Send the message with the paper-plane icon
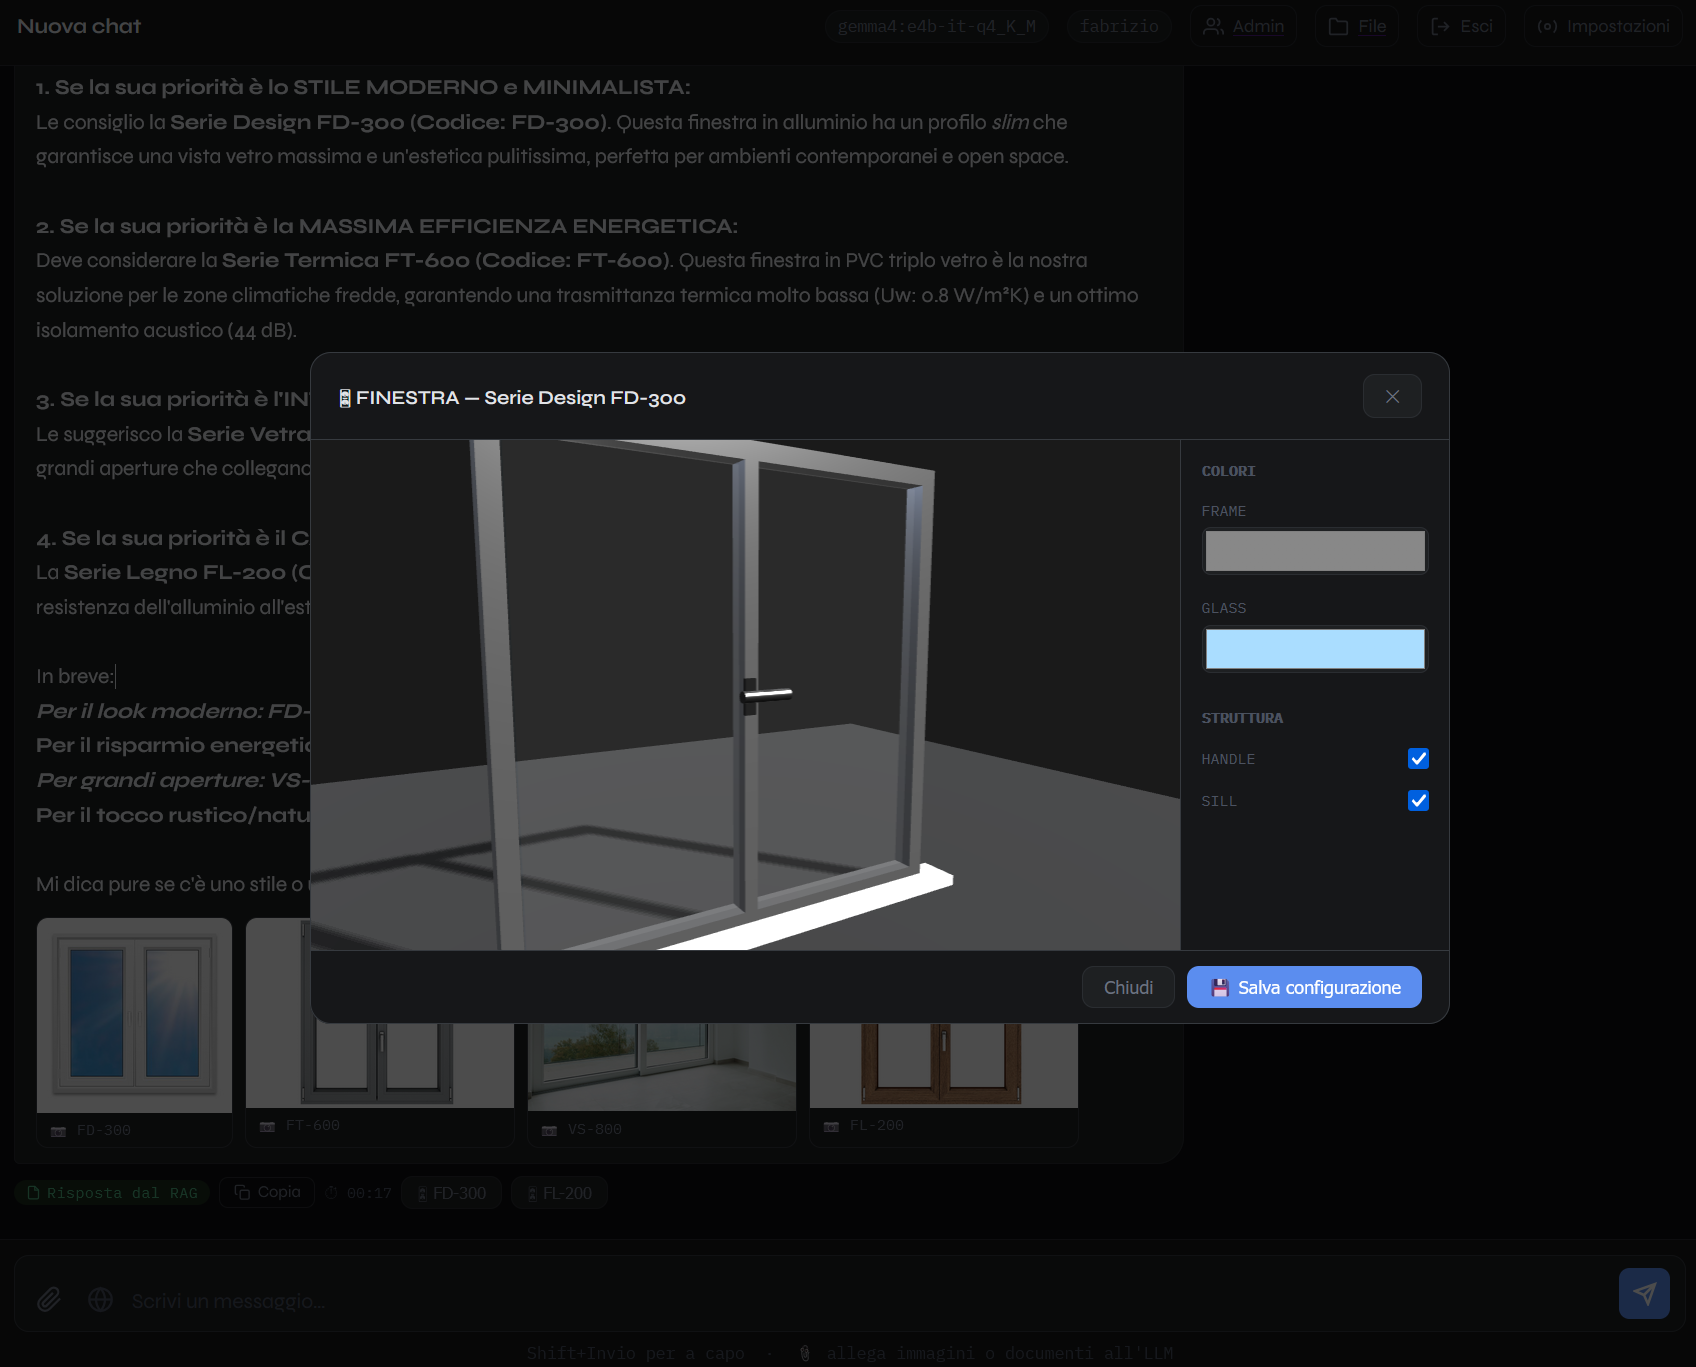The height and width of the screenshot is (1367, 1696). coord(1645,1293)
